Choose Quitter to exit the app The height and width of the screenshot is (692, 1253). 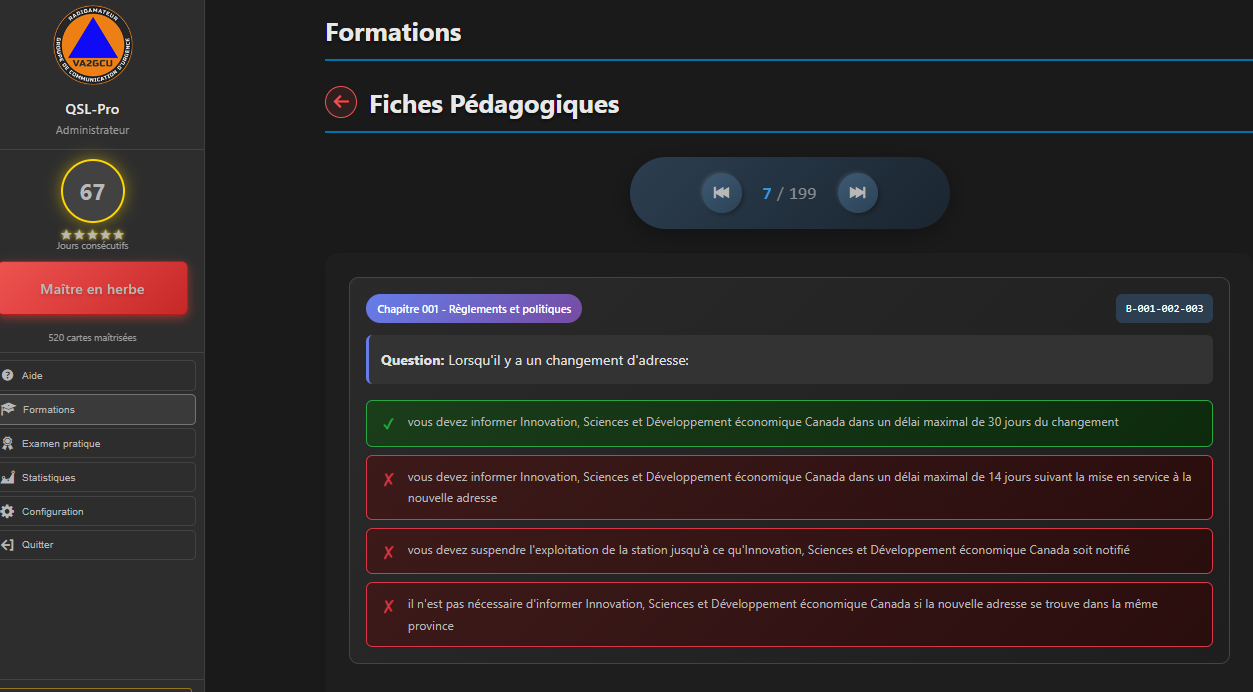[97, 545]
